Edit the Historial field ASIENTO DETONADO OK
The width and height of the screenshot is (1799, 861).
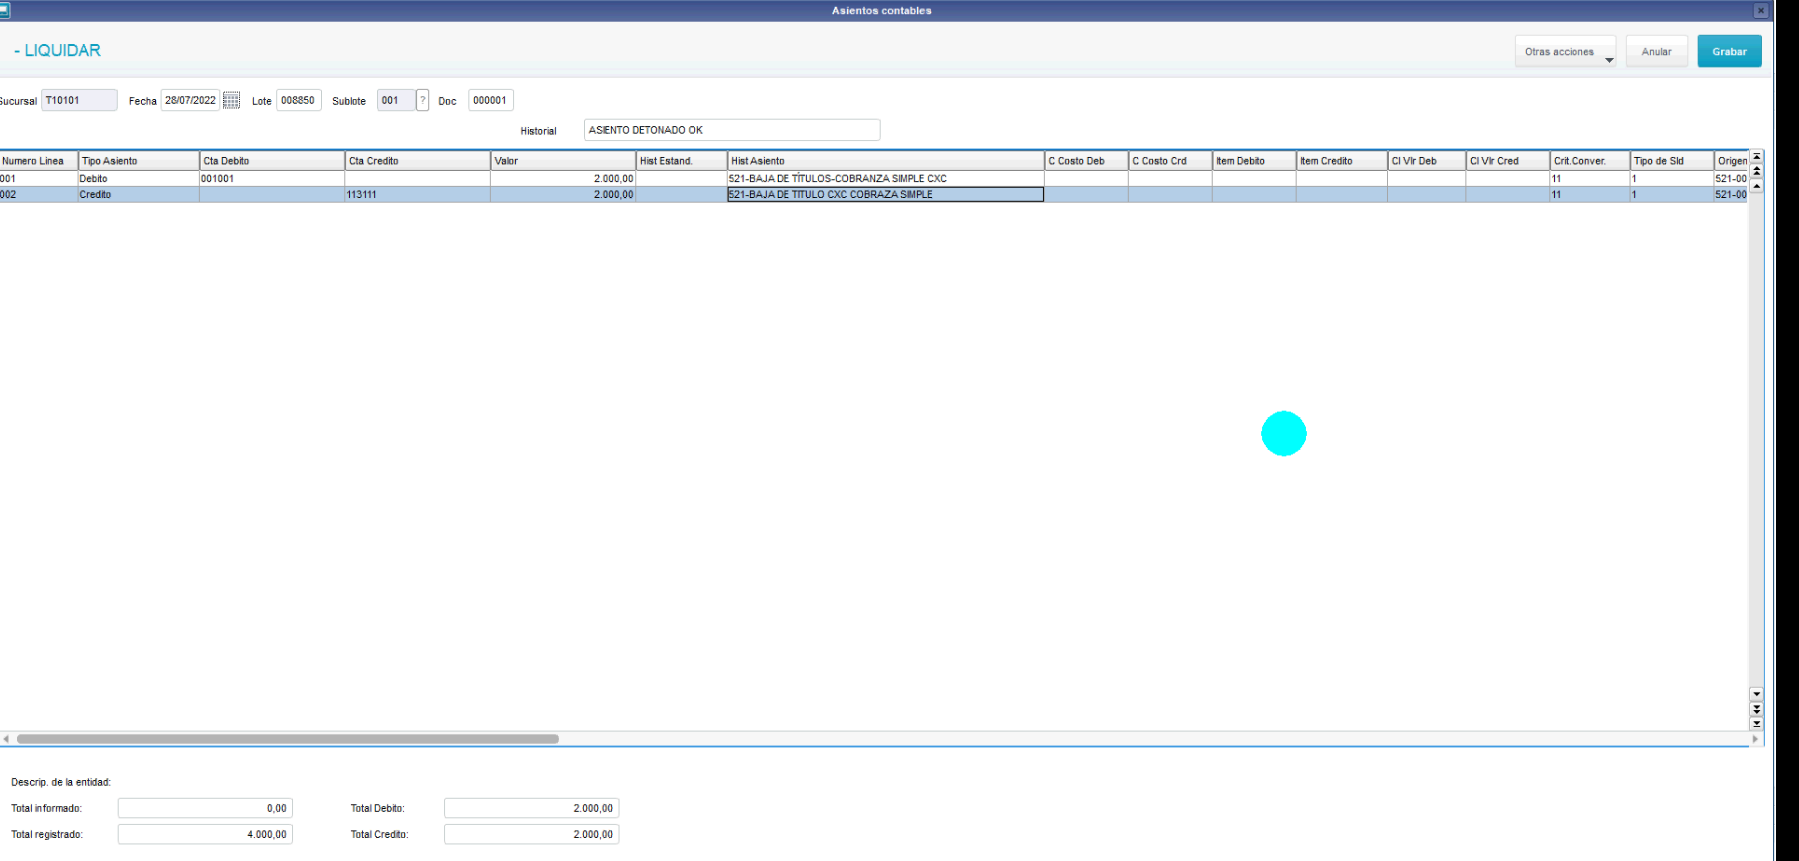pos(732,130)
